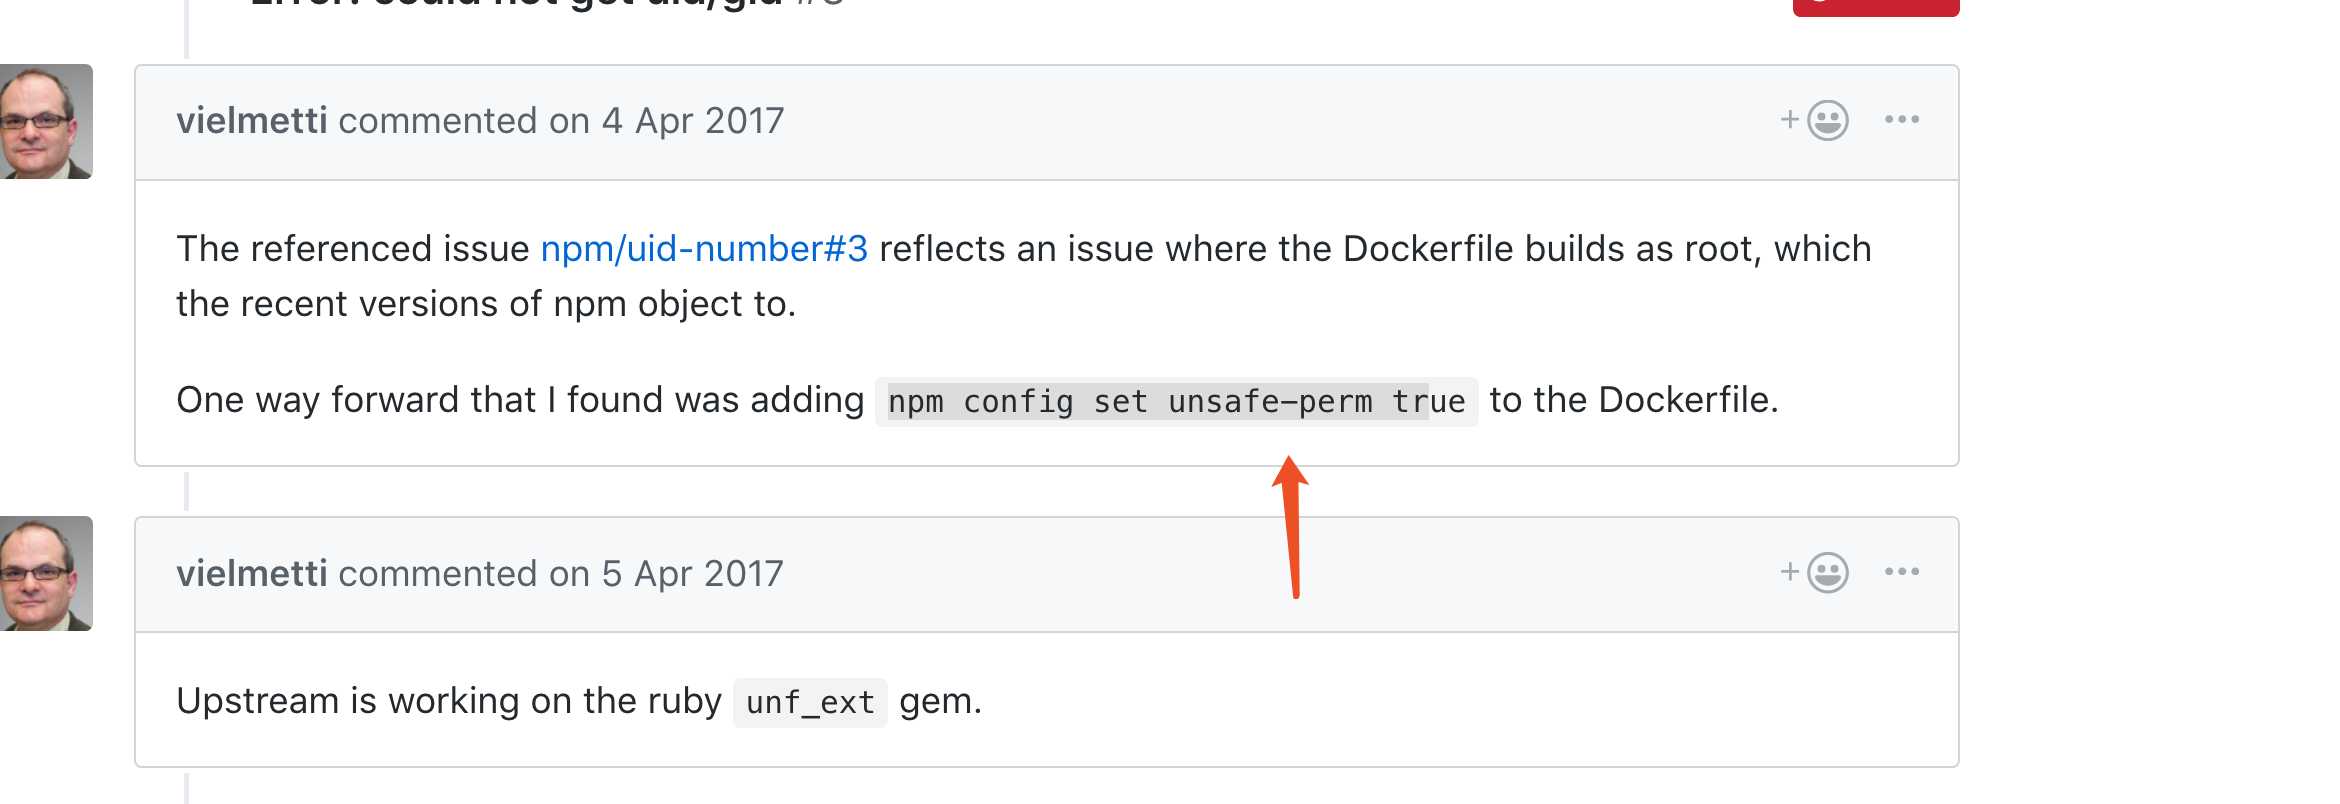Visit vielmetti's profile from the 5 Apr comment header

(x=252, y=573)
